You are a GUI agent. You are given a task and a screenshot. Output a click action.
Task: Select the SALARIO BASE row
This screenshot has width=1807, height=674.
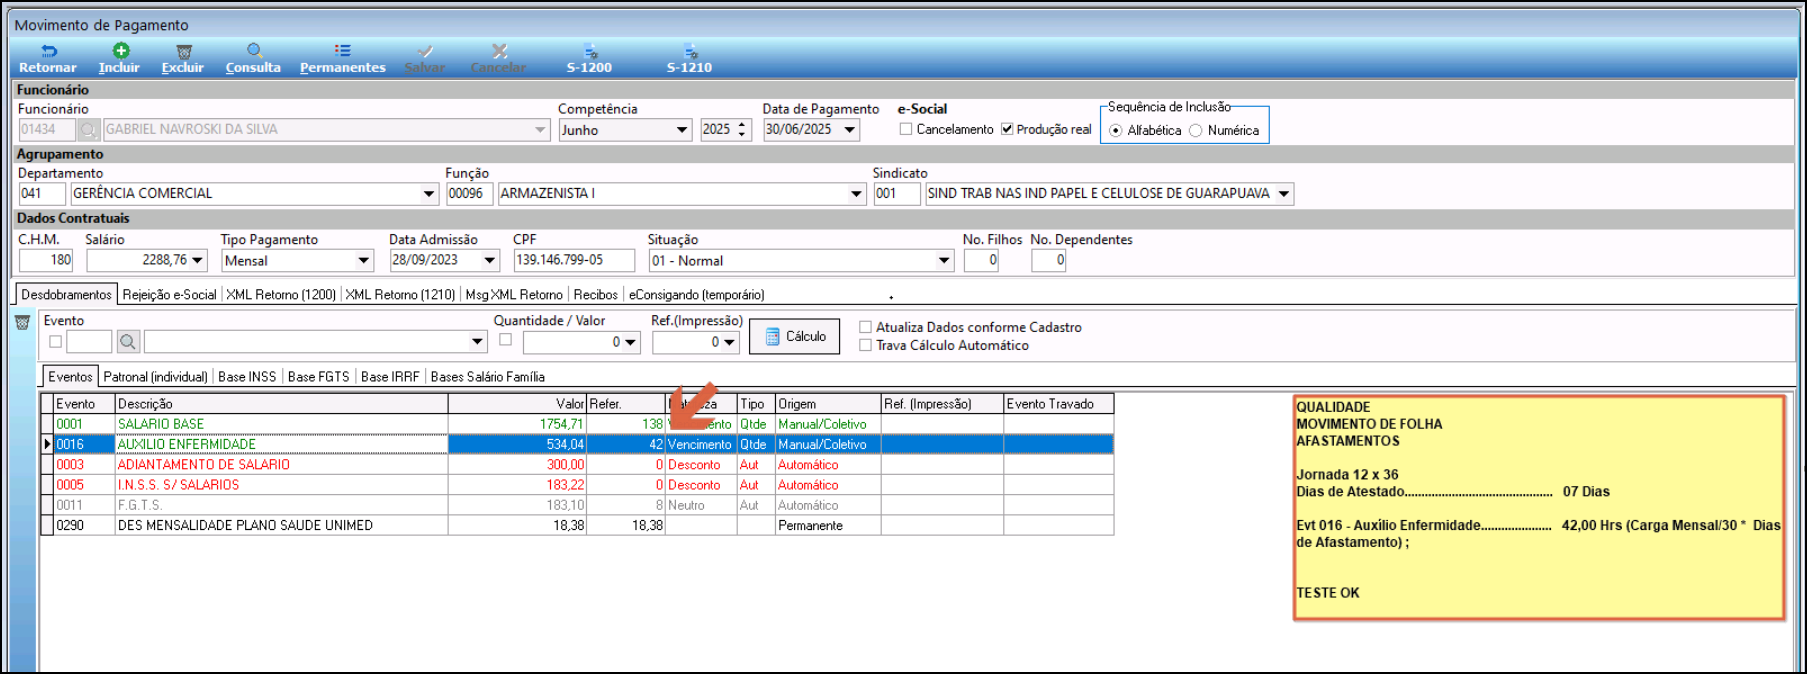point(577,424)
